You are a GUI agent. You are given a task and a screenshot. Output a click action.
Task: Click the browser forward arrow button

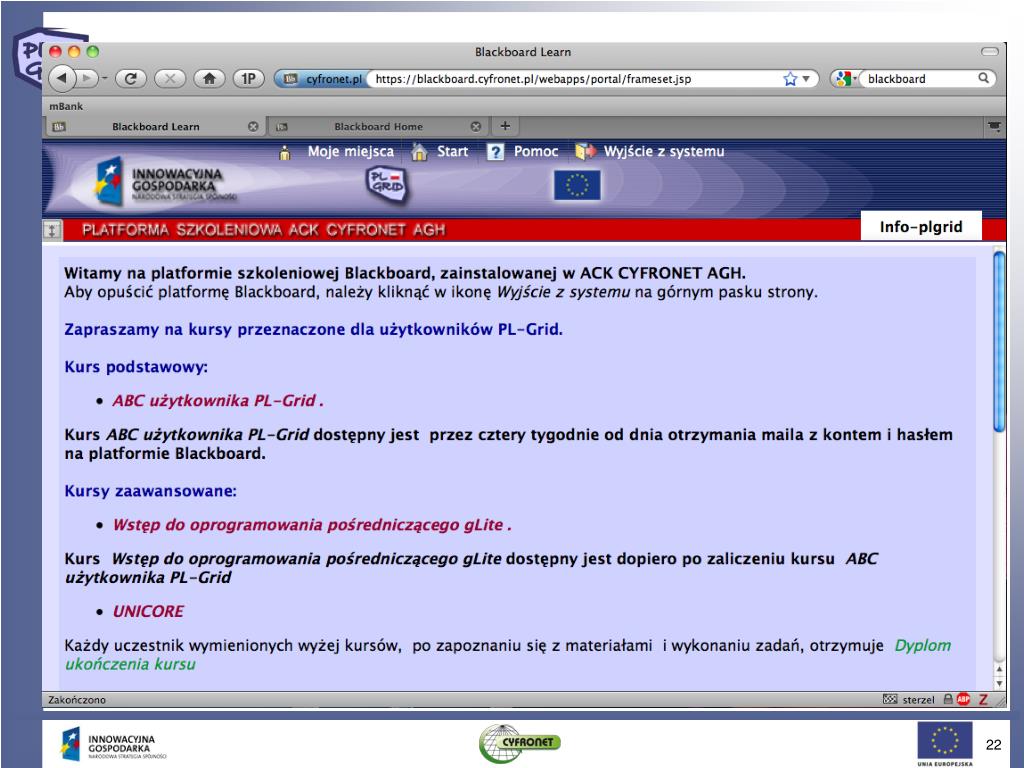(x=87, y=79)
